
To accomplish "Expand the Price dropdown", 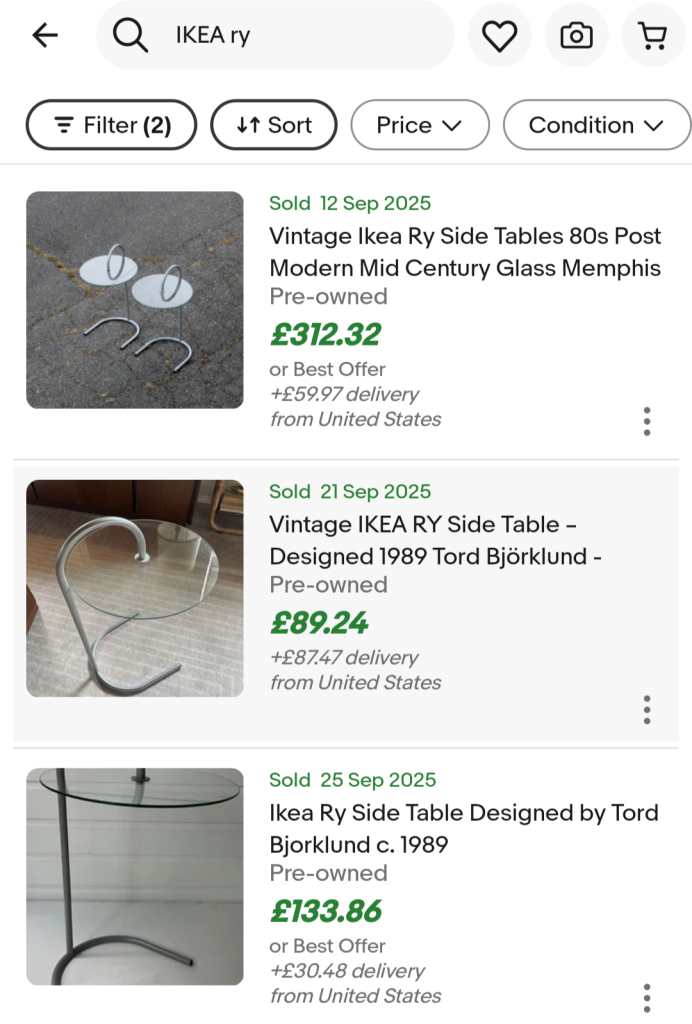I will pos(419,125).
